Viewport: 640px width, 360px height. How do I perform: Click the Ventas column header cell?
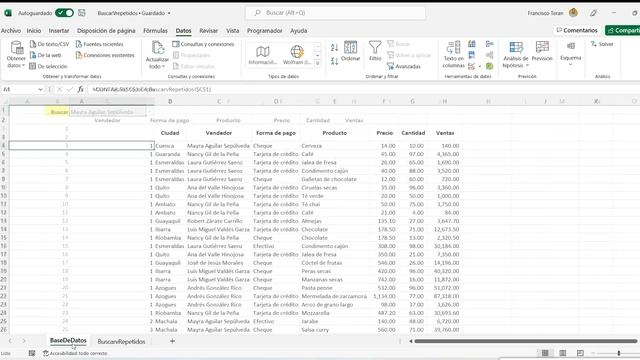pos(445,133)
